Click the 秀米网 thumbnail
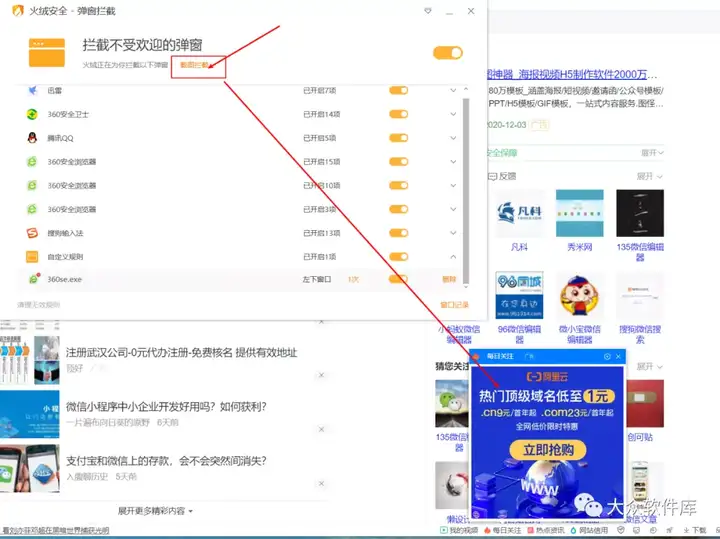The image size is (720, 539). point(579,213)
